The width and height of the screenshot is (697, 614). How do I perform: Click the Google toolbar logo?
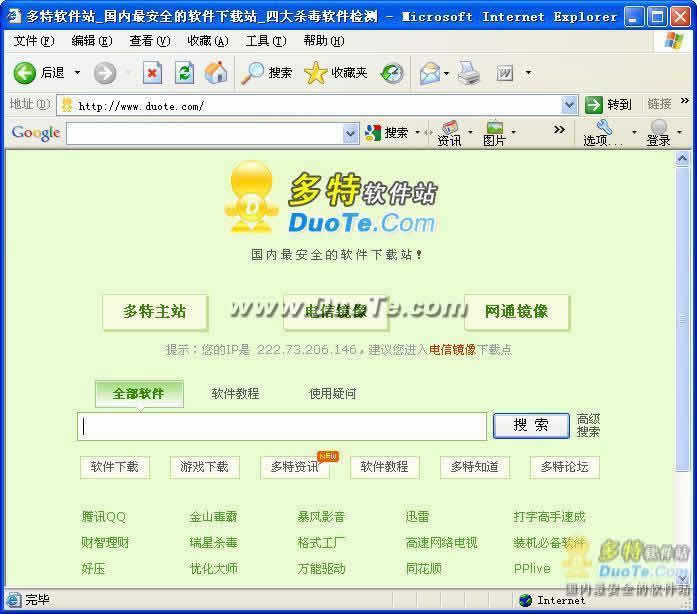pos(36,132)
